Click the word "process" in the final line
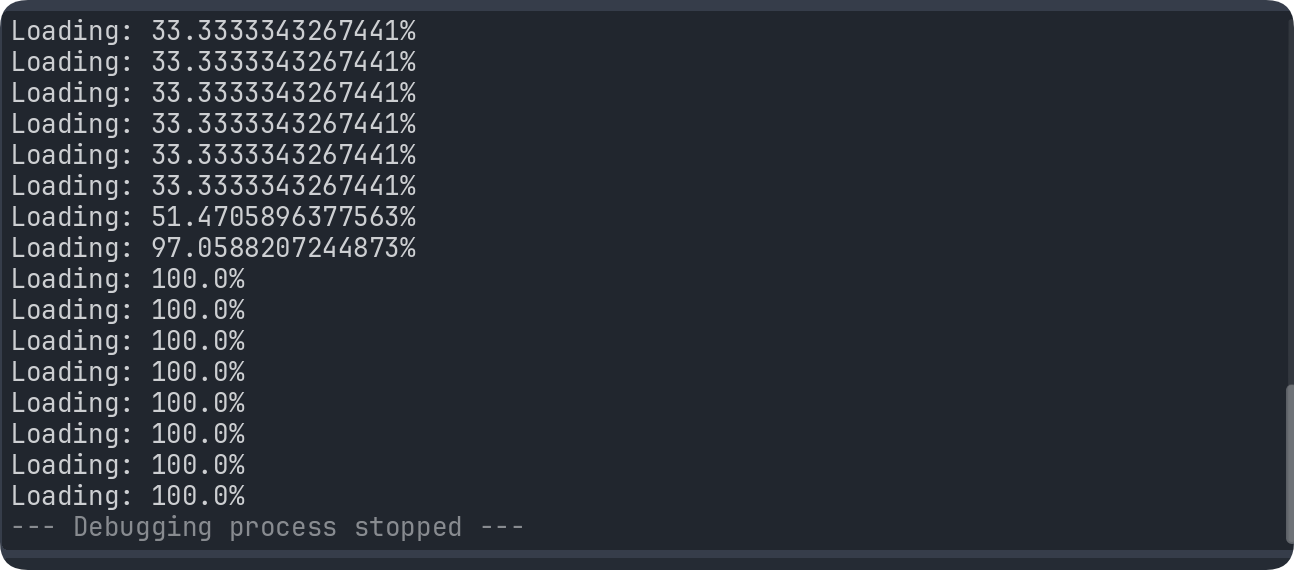 pos(283,527)
